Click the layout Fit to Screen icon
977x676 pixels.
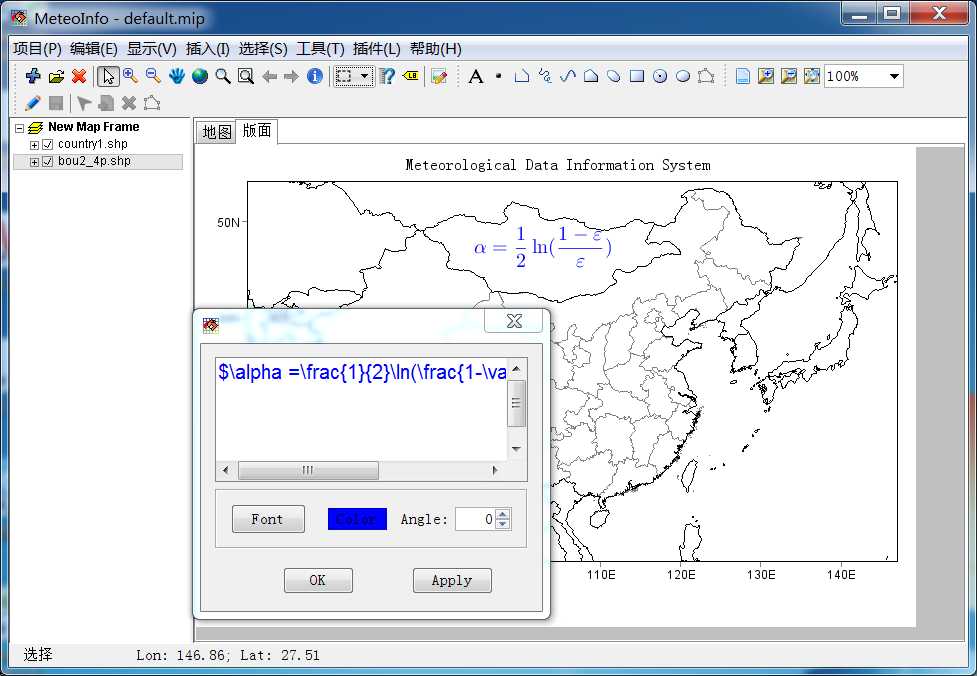coord(811,76)
